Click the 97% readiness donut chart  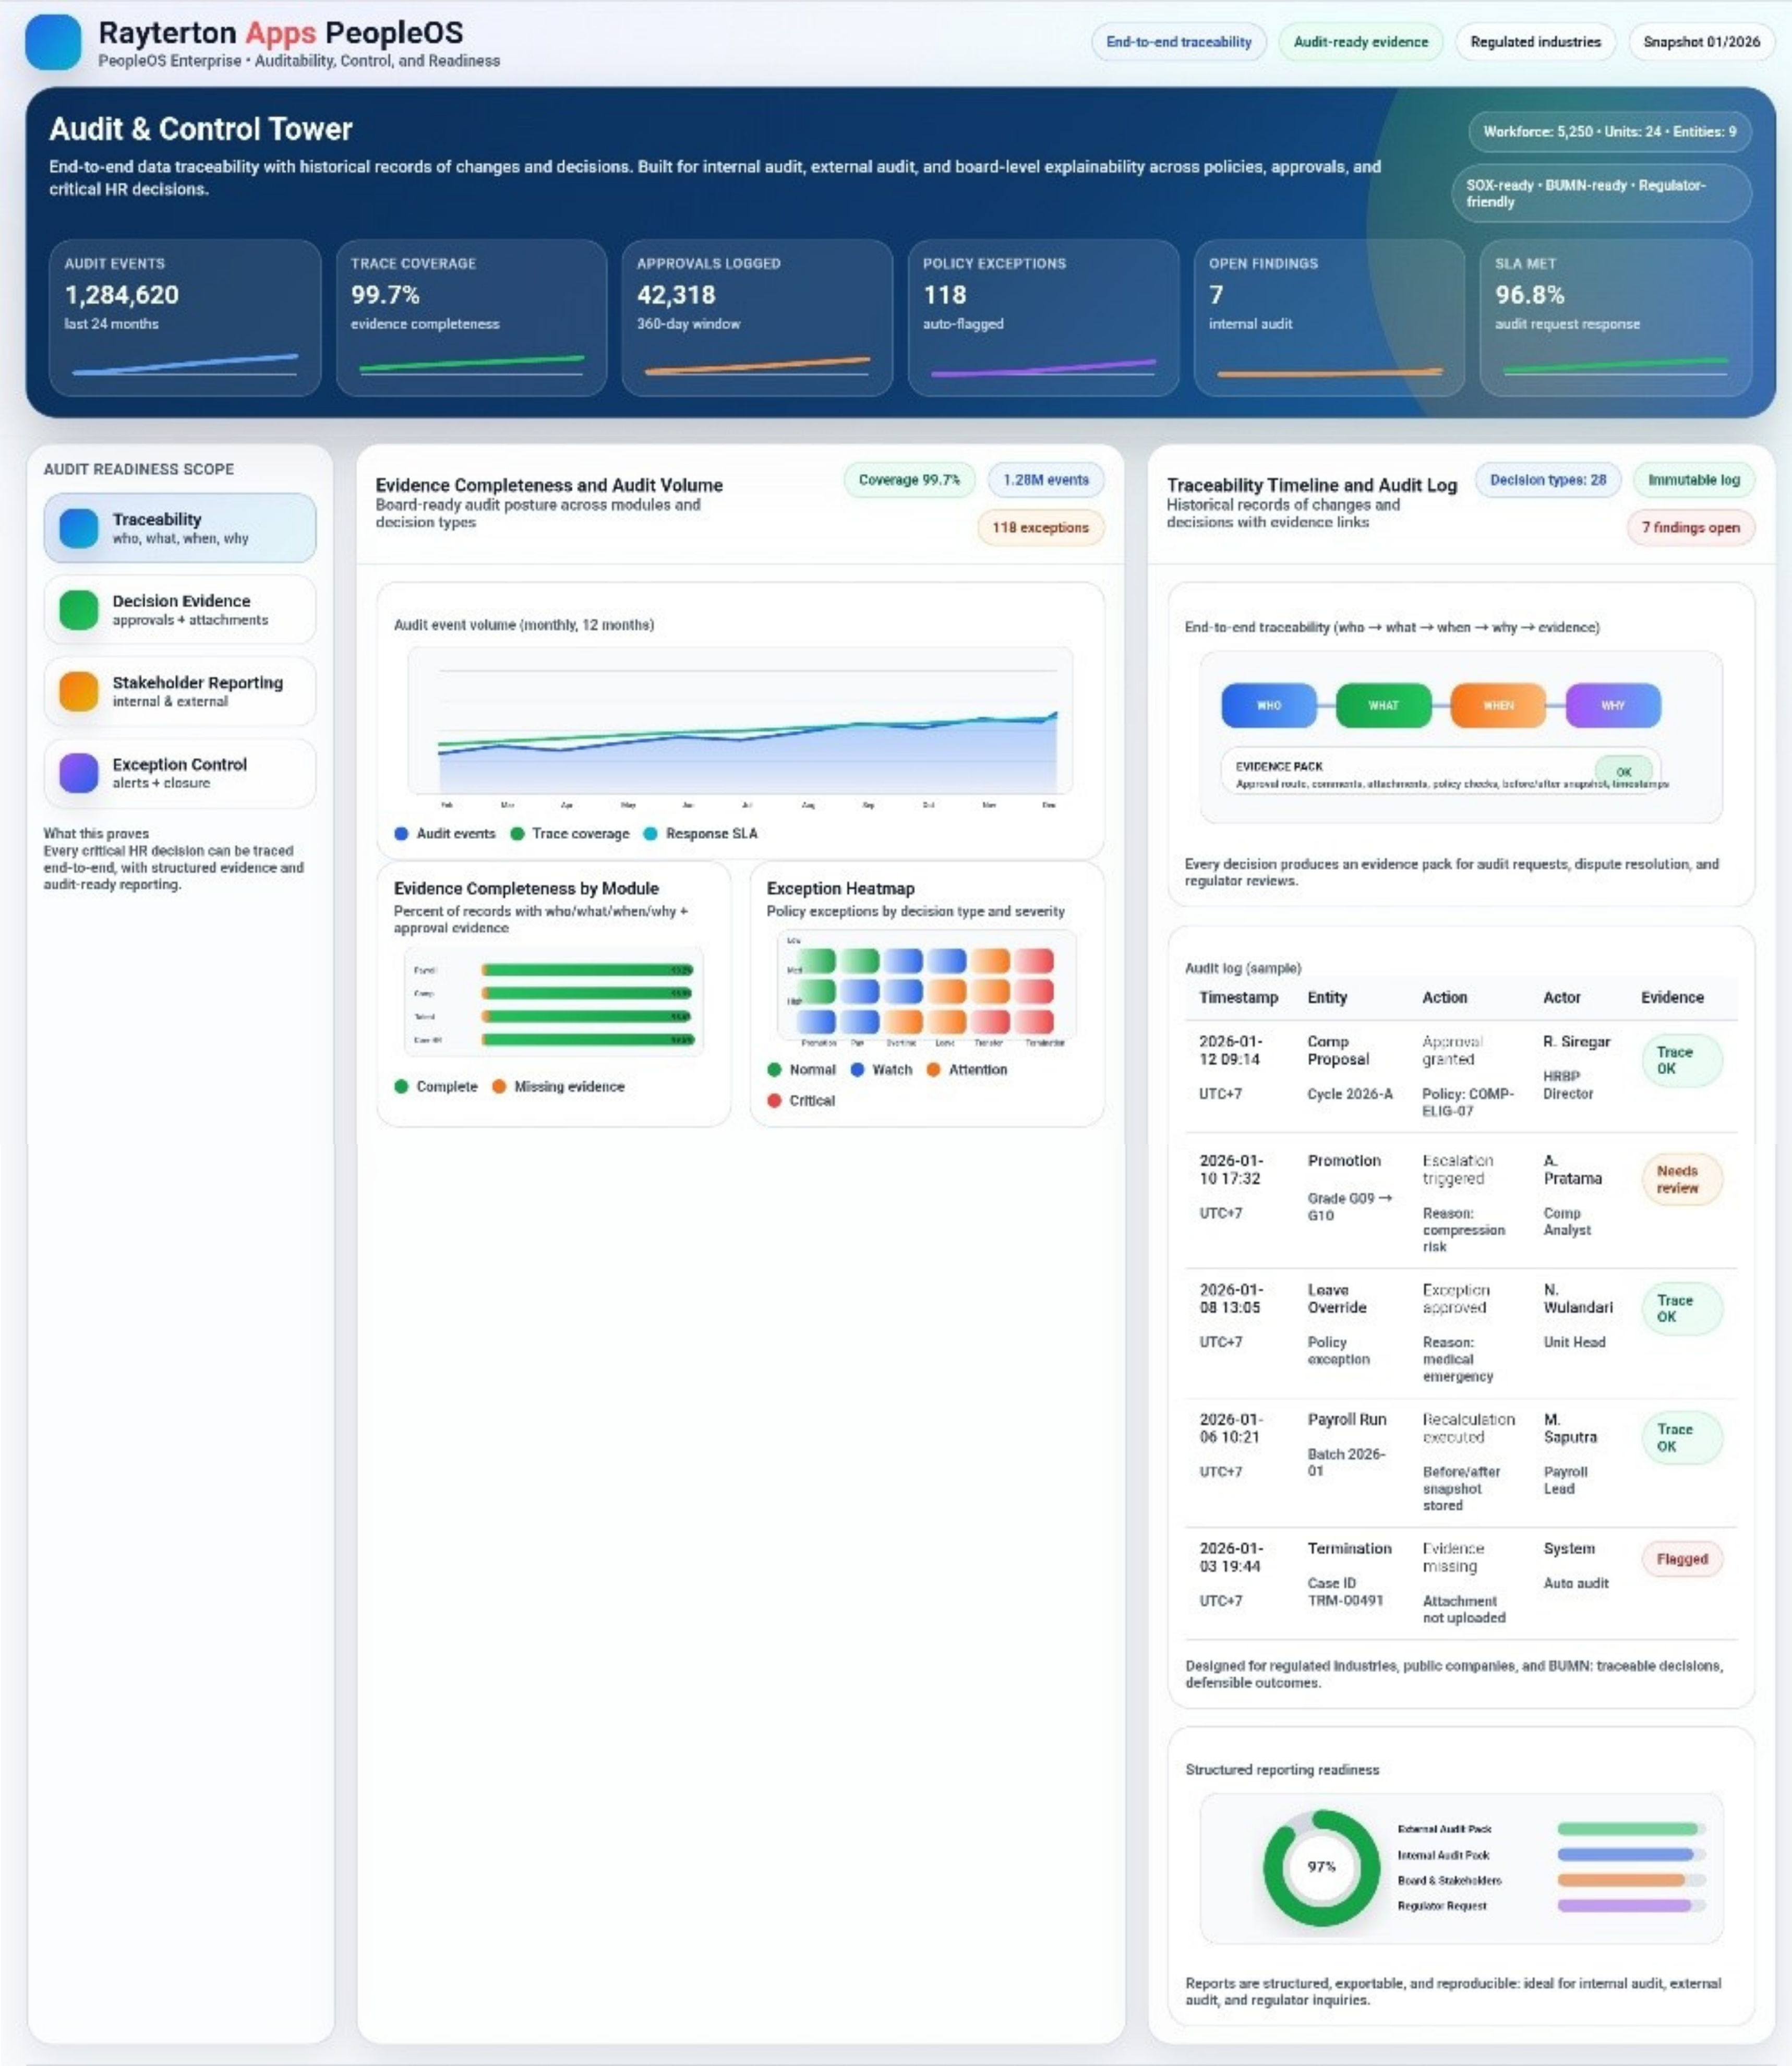[x=1321, y=1867]
